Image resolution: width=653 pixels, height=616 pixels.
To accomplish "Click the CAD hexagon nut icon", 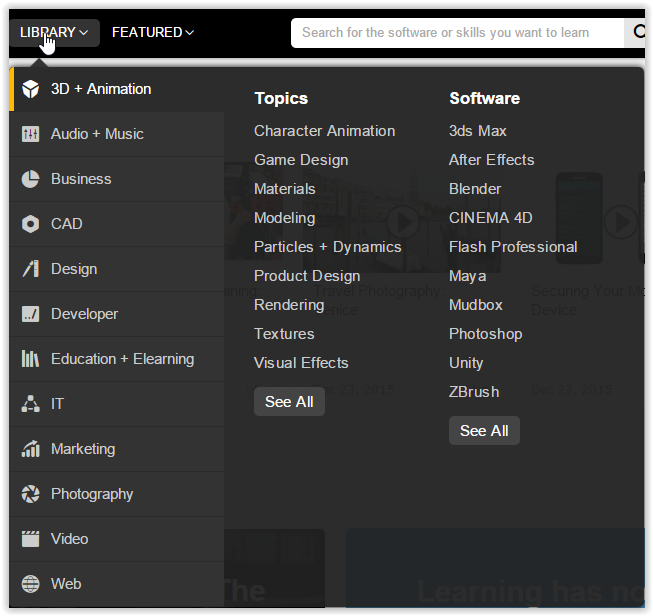I will [x=30, y=224].
